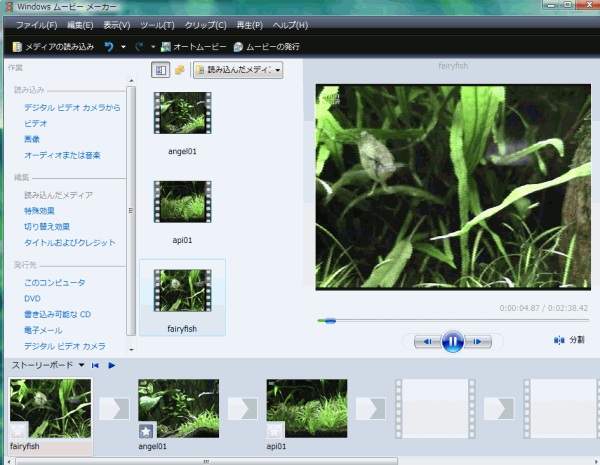This screenshot has width=600, height=465.
Task: Click the Undo arrow icon
Action: 109,47
